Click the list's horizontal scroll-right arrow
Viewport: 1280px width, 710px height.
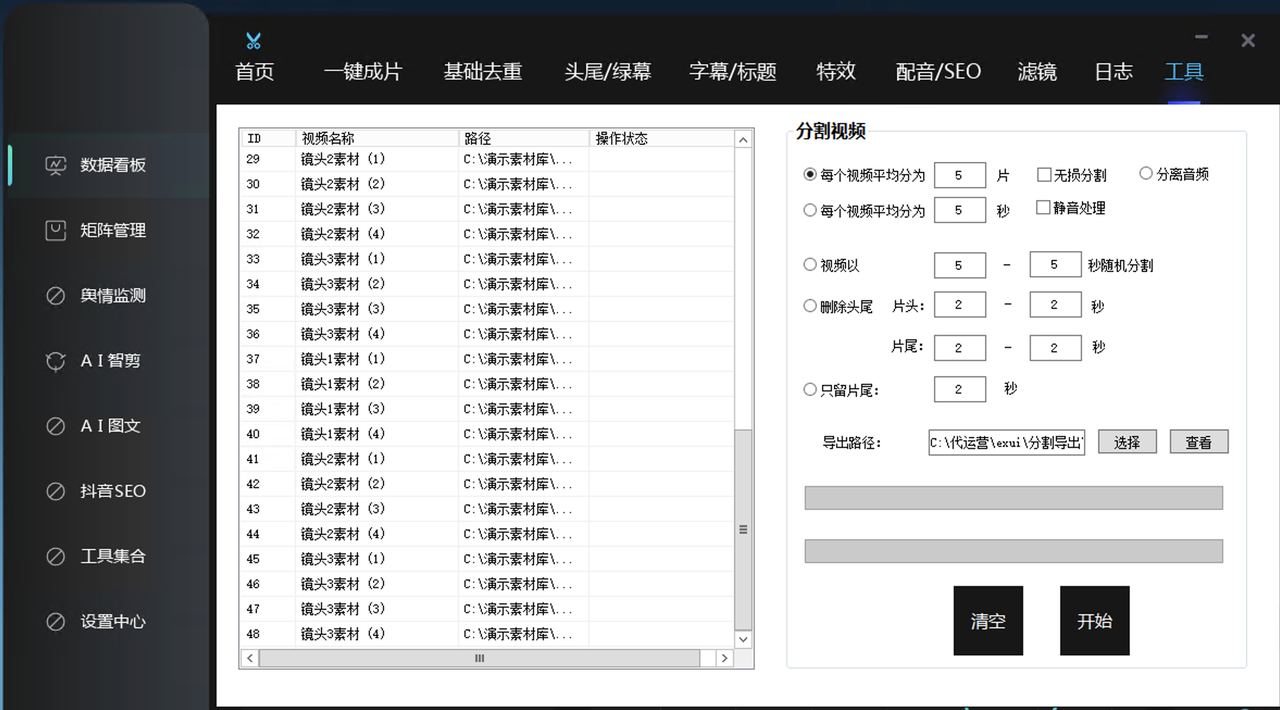click(724, 658)
